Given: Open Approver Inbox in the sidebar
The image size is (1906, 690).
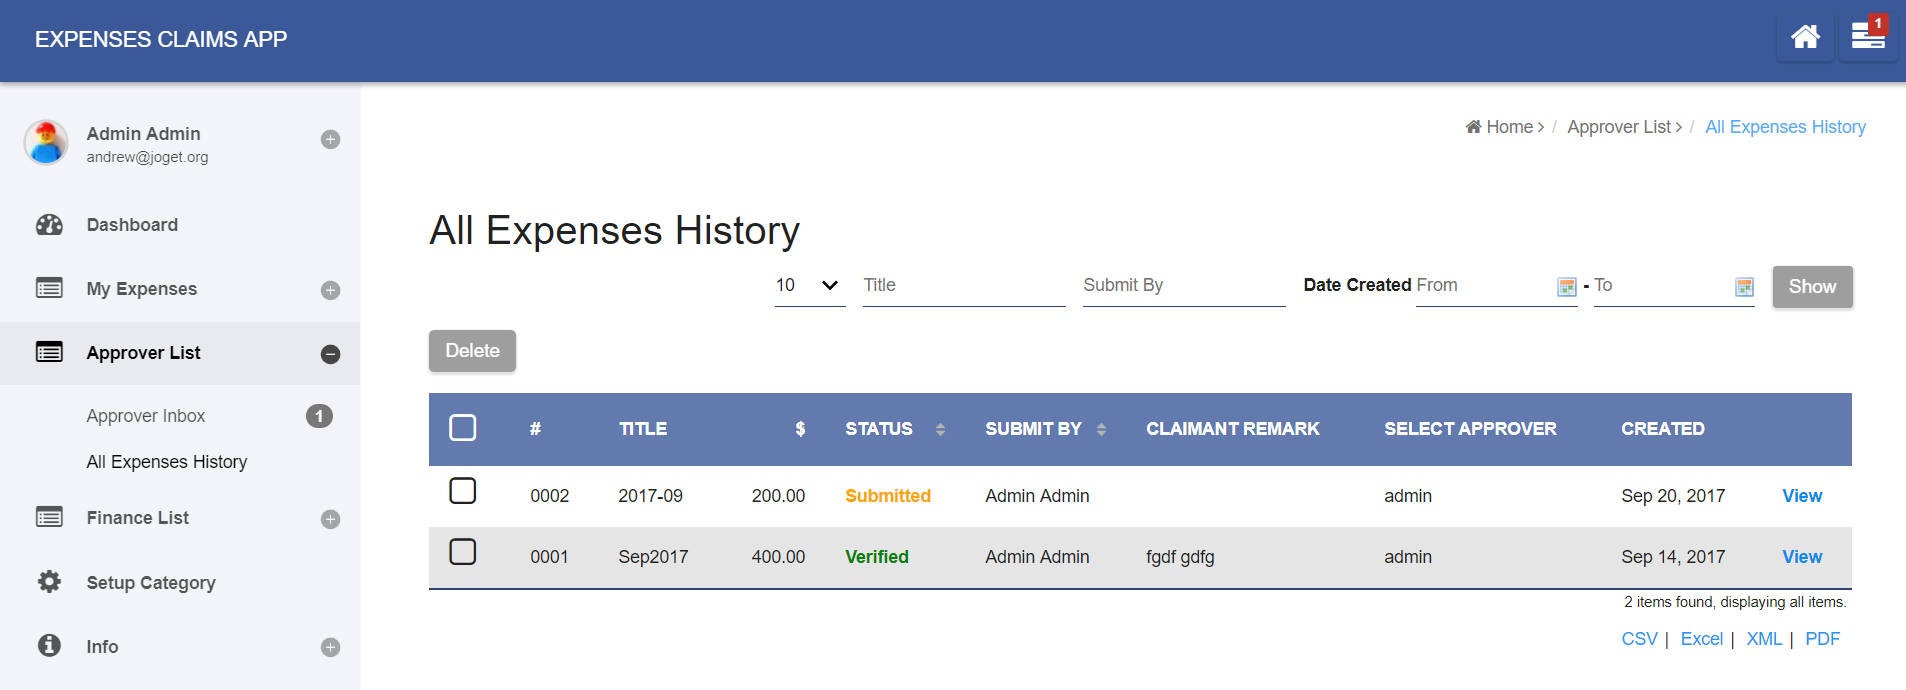Looking at the screenshot, I should 146,416.
